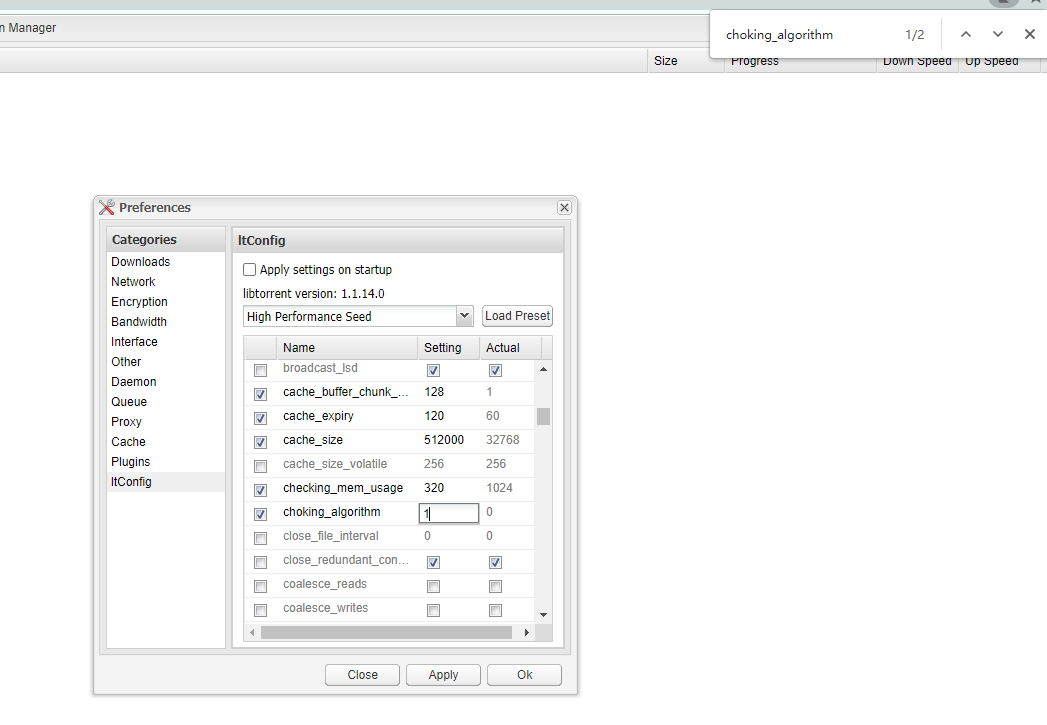
Task: Enable the close_file_interval row checkbox
Action: tap(260, 539)
